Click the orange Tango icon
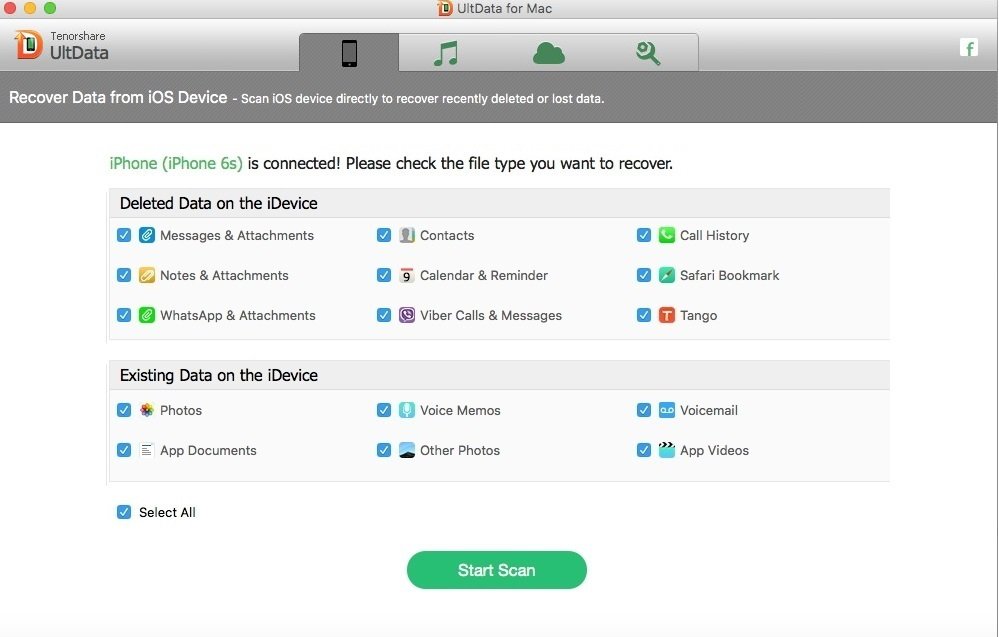Viewport: 999px width, 637px height. point(666,315)
